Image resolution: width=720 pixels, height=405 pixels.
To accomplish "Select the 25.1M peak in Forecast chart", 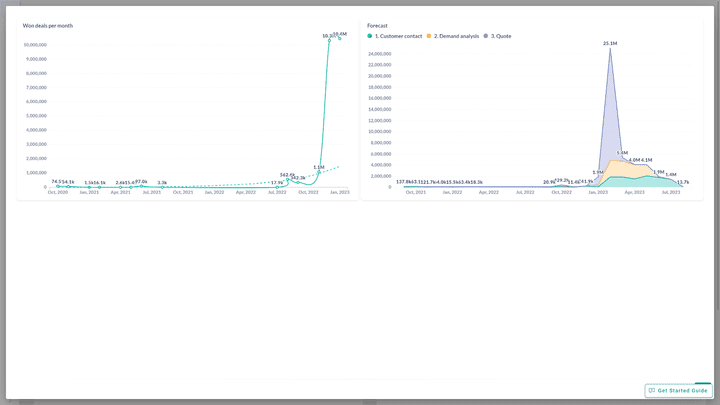I will [x=609, y=49].
